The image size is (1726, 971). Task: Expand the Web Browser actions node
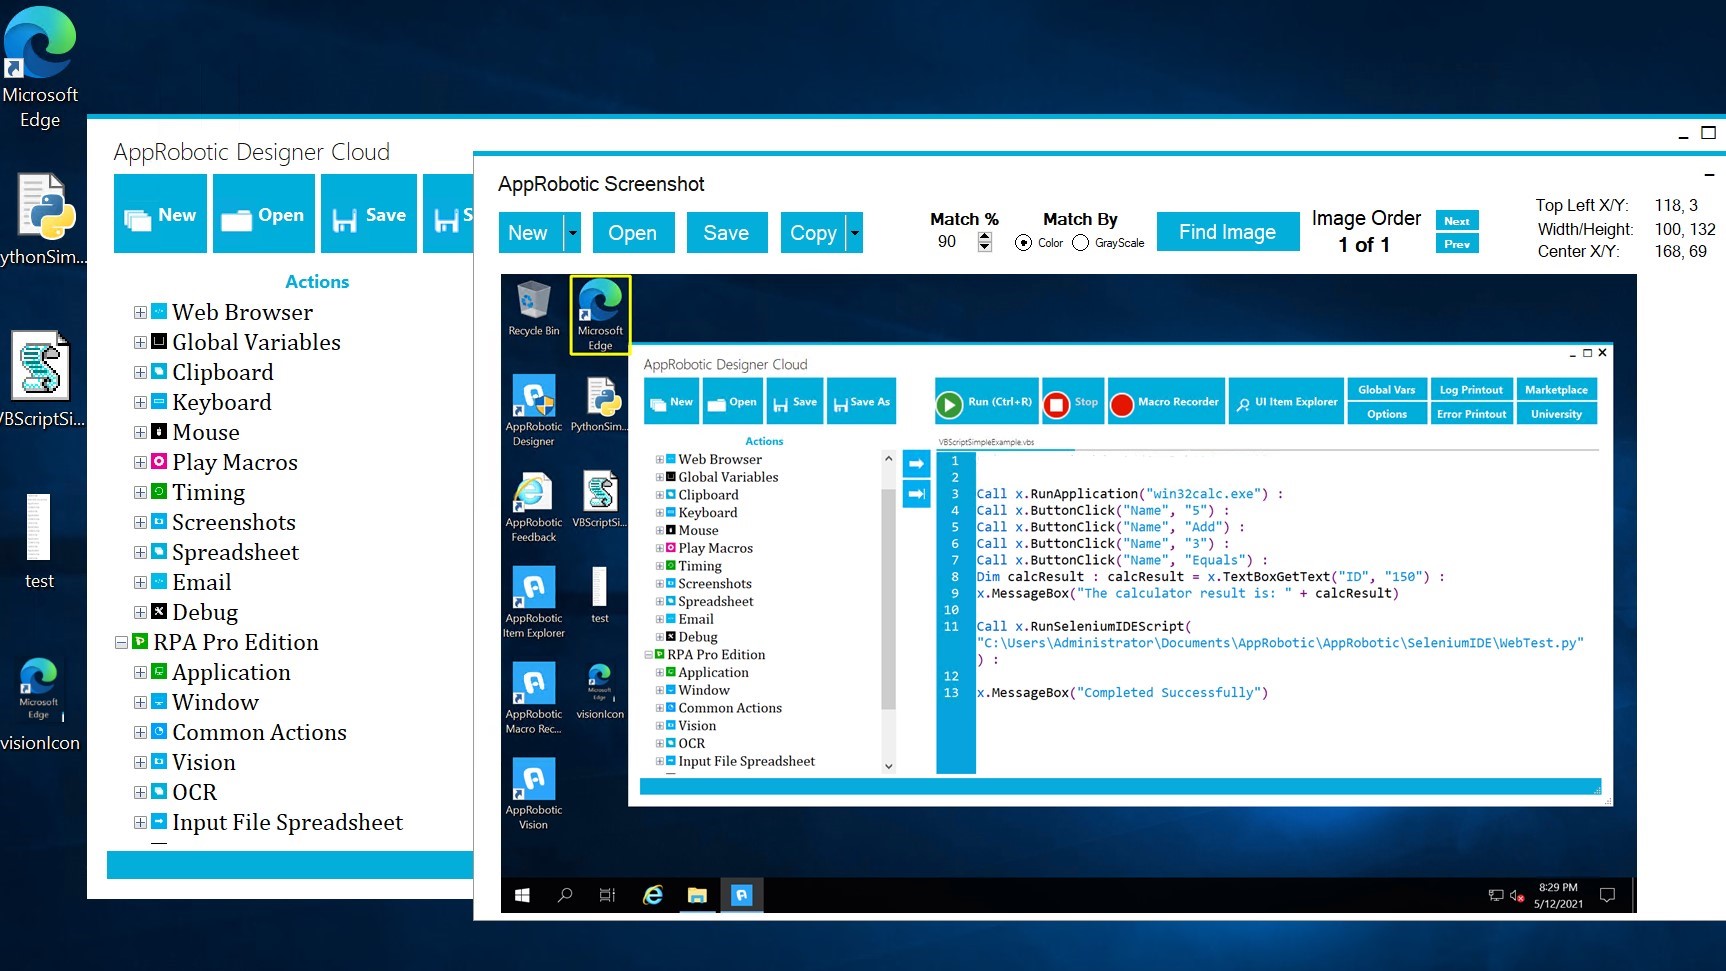click(140, 312)
